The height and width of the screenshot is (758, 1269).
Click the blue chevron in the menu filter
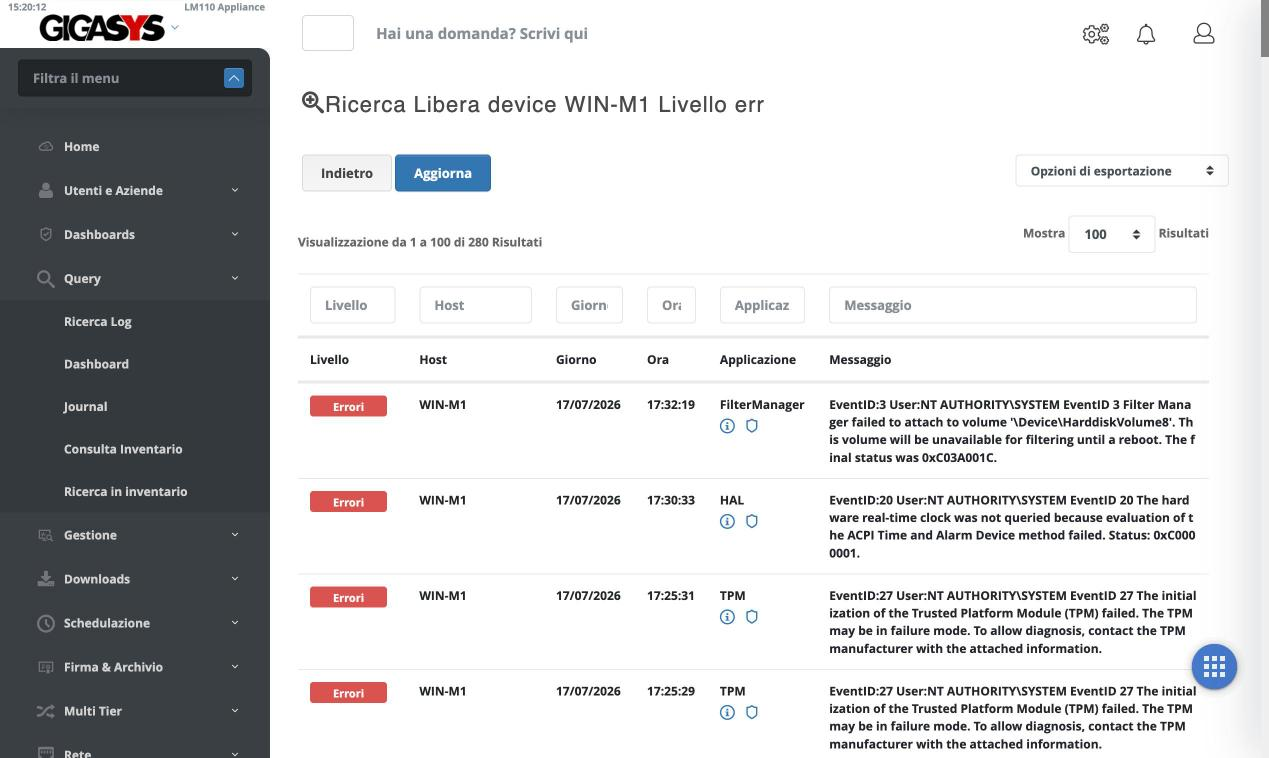pos(234,78)
